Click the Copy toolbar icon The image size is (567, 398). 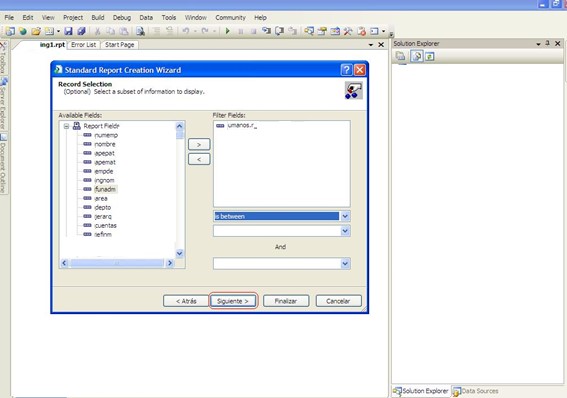tap(111, 31)
